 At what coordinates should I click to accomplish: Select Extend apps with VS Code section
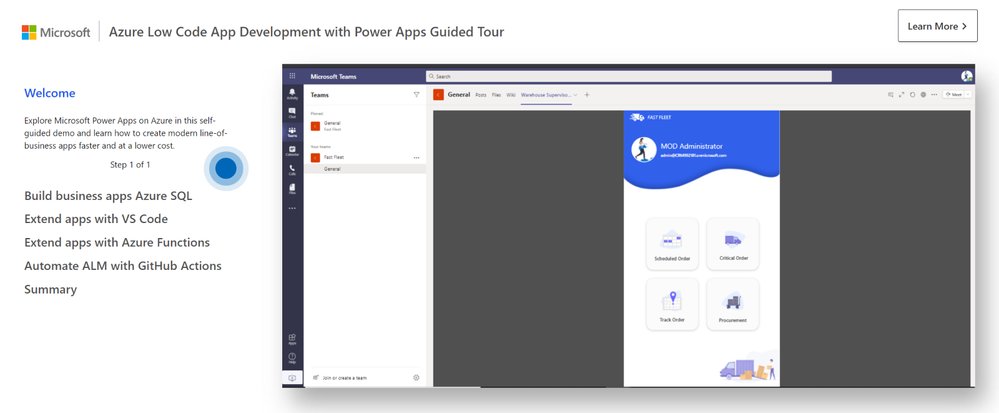96,219
